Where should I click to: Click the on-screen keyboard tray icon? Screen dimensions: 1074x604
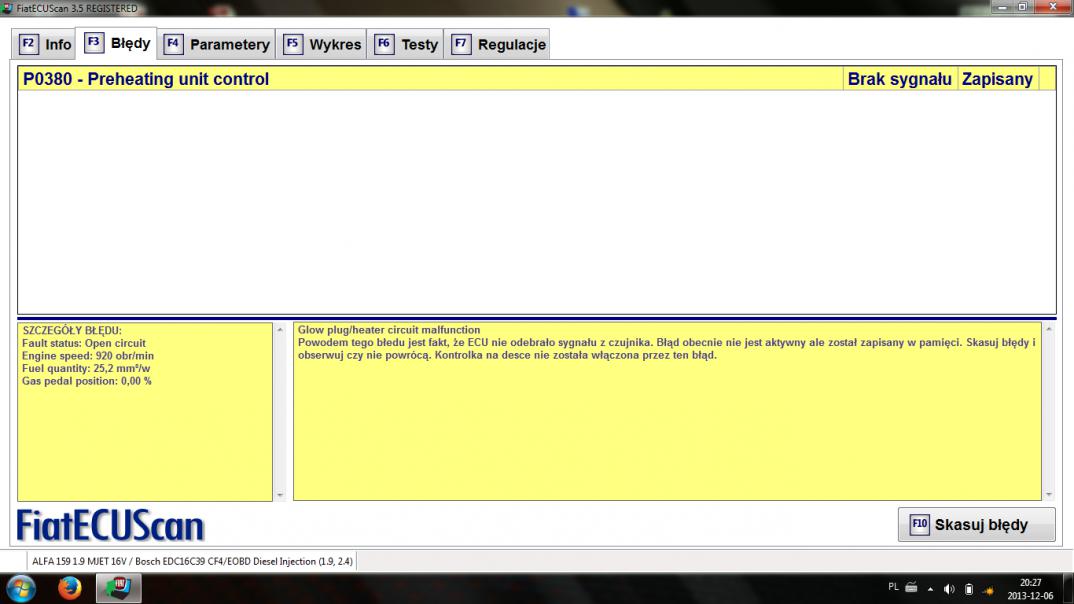click(x=912, y=588)
